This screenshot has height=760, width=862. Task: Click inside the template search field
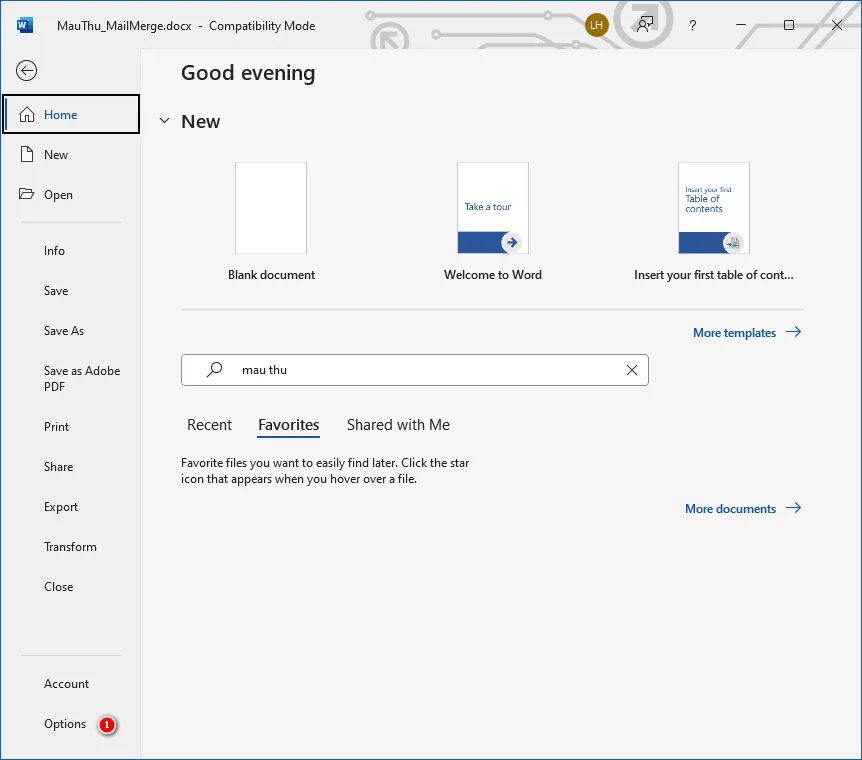[400, 369]
